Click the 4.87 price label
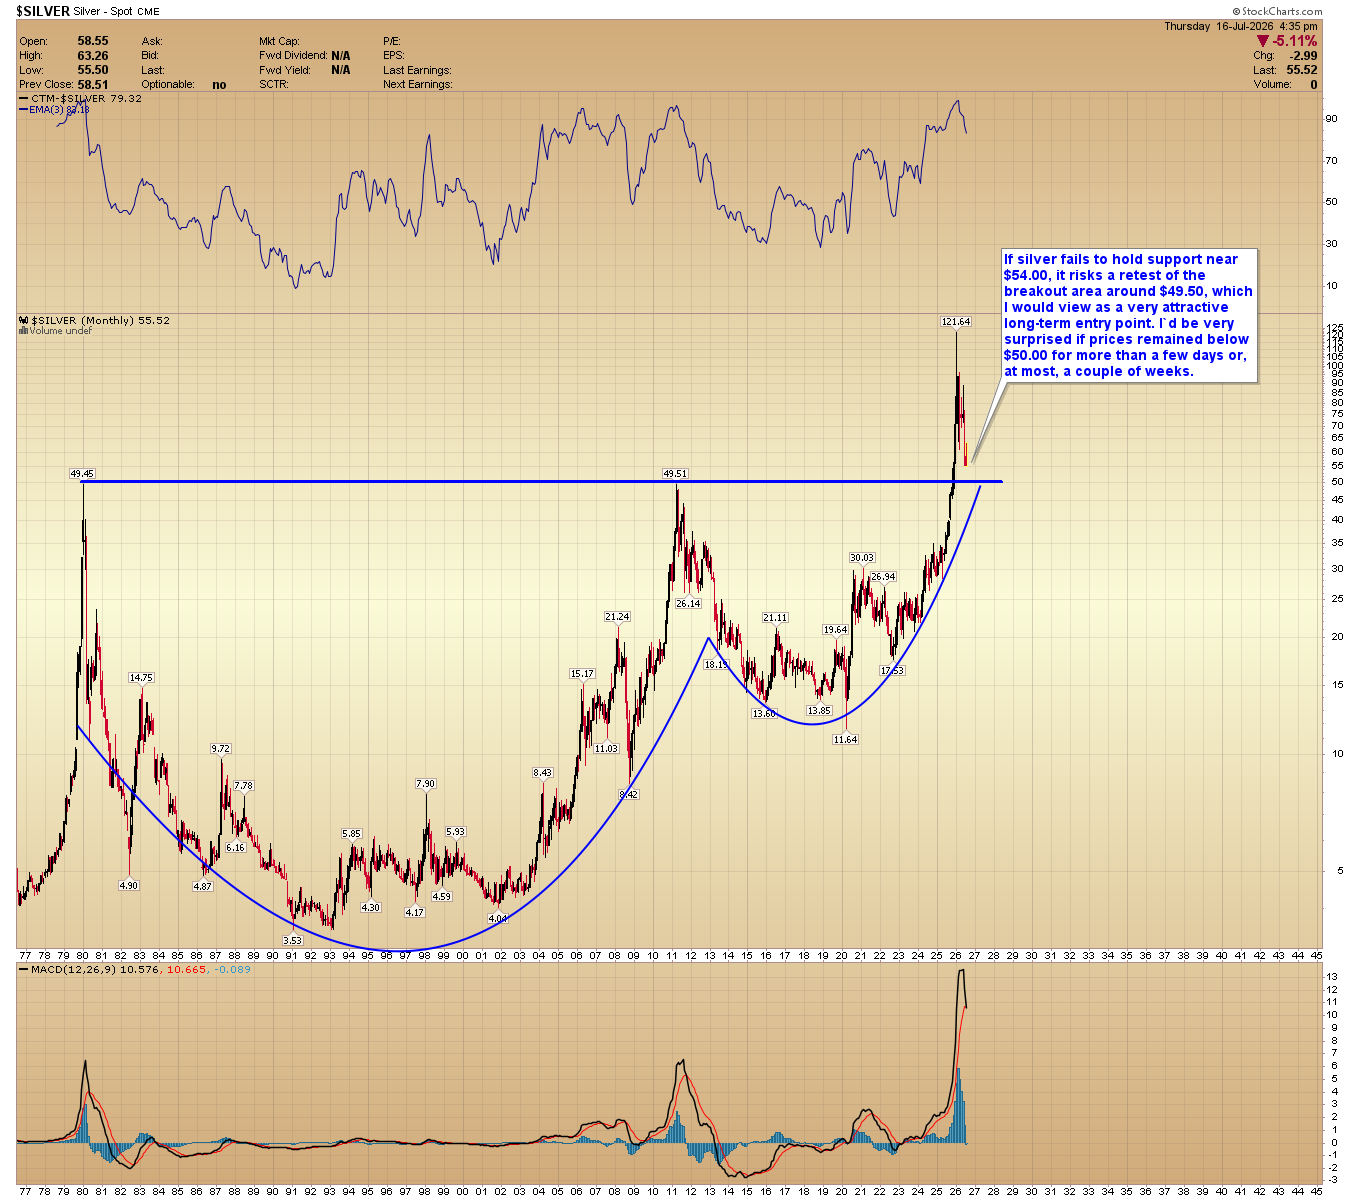 [202, 887]
